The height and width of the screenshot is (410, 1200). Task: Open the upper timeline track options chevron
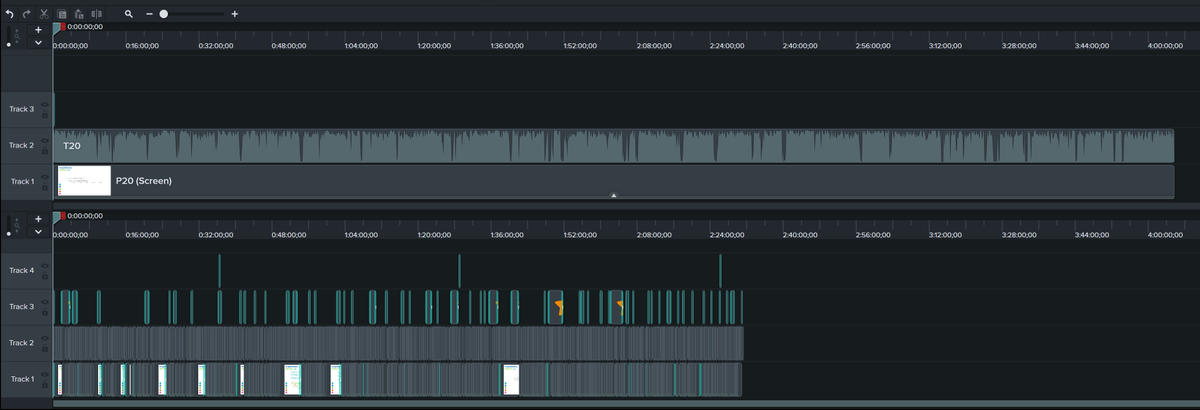(38, 43)
